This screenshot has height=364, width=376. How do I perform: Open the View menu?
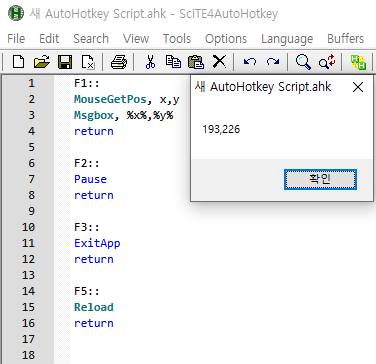[x=136, y=39]
